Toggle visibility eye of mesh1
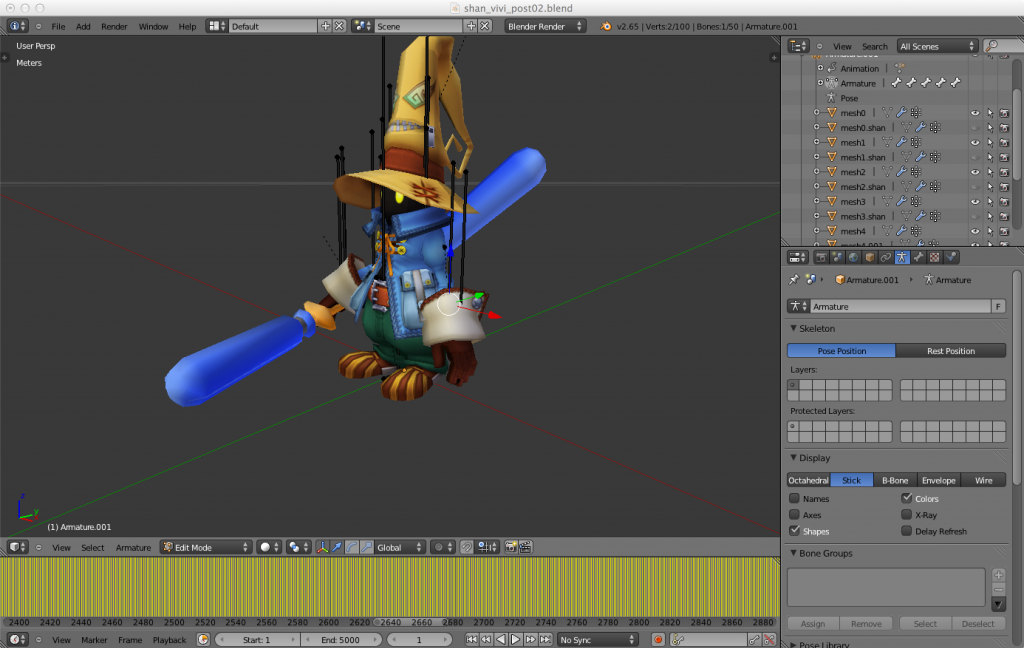 tap(975, 142)
